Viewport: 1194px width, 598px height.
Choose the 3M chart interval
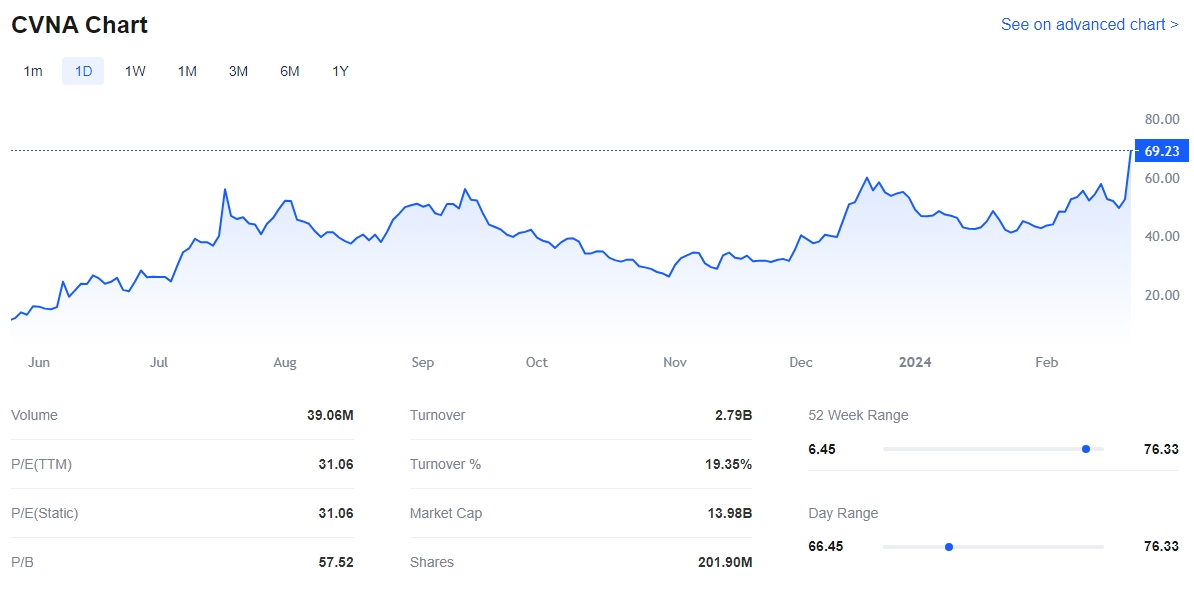tap(238, 71)
